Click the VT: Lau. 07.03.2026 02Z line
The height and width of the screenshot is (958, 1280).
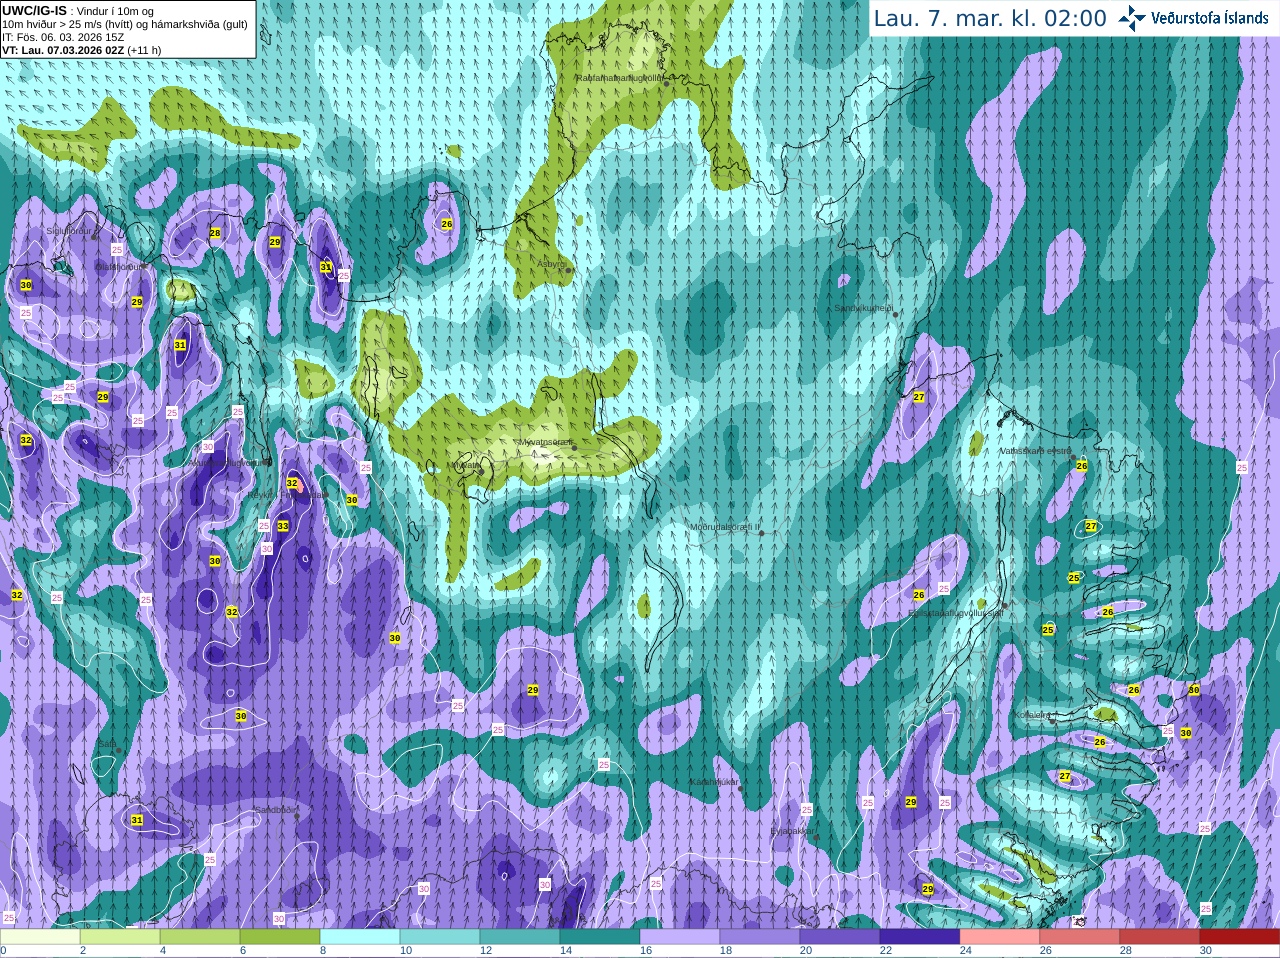coord(82,50)
